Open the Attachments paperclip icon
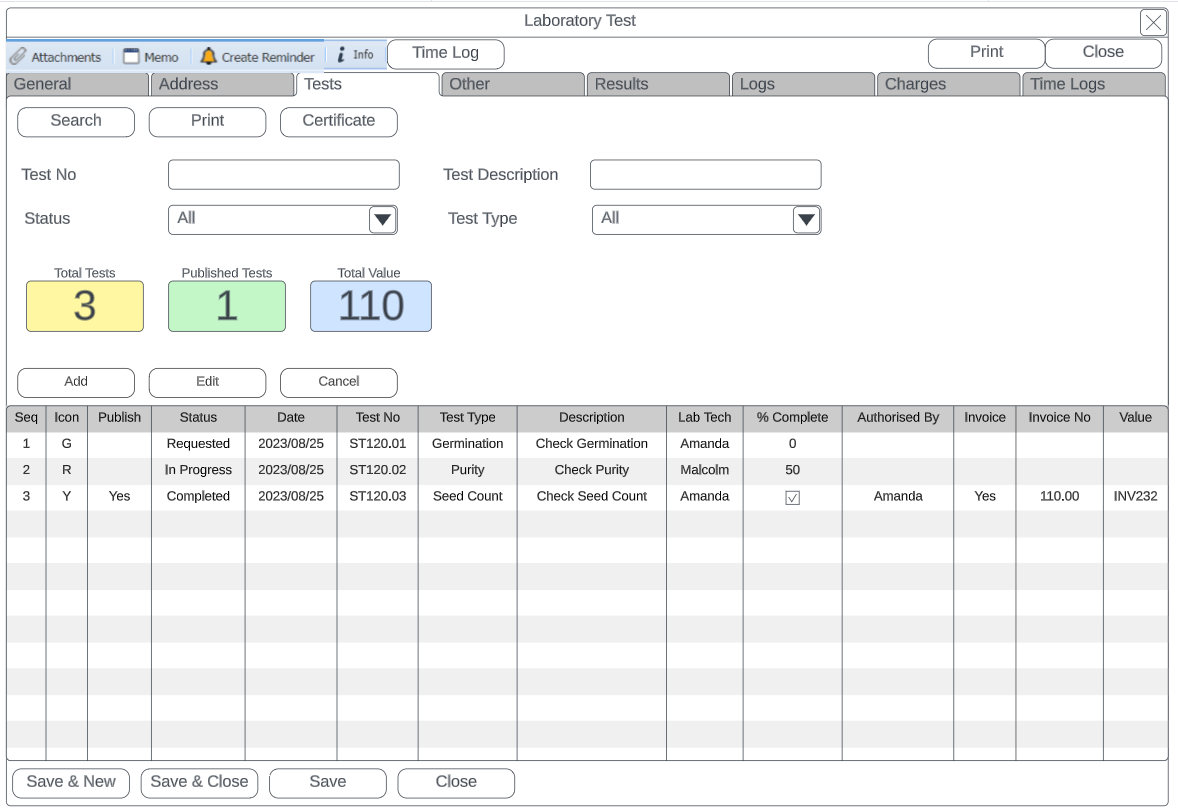Viewport: 1178px width, 810px height. point(18,57)
